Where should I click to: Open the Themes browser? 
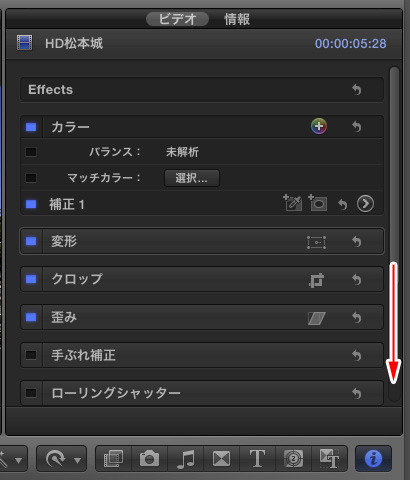329,459
